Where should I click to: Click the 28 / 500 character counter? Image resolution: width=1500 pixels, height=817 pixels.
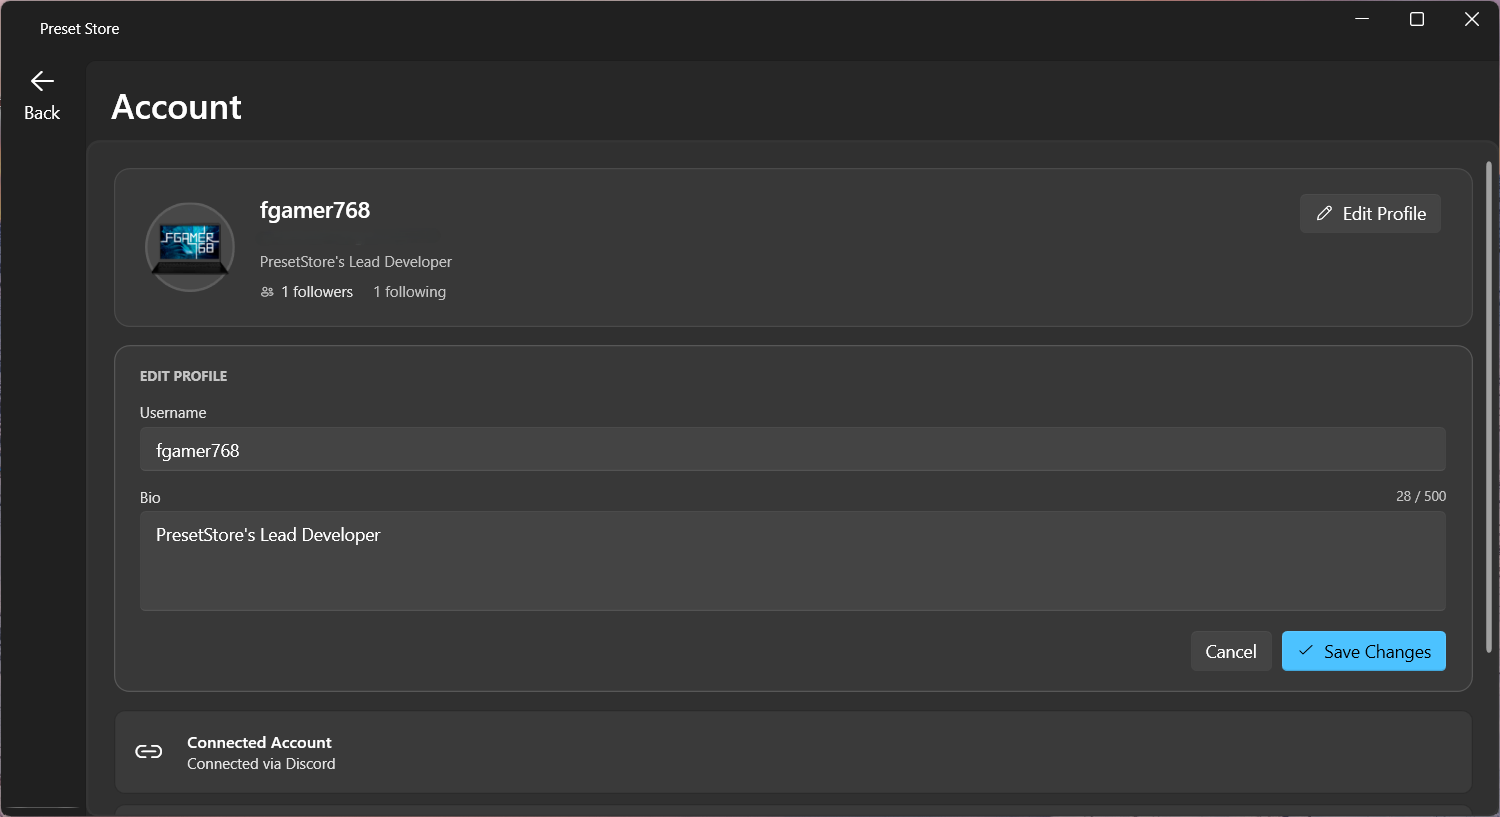point(1421,496)
